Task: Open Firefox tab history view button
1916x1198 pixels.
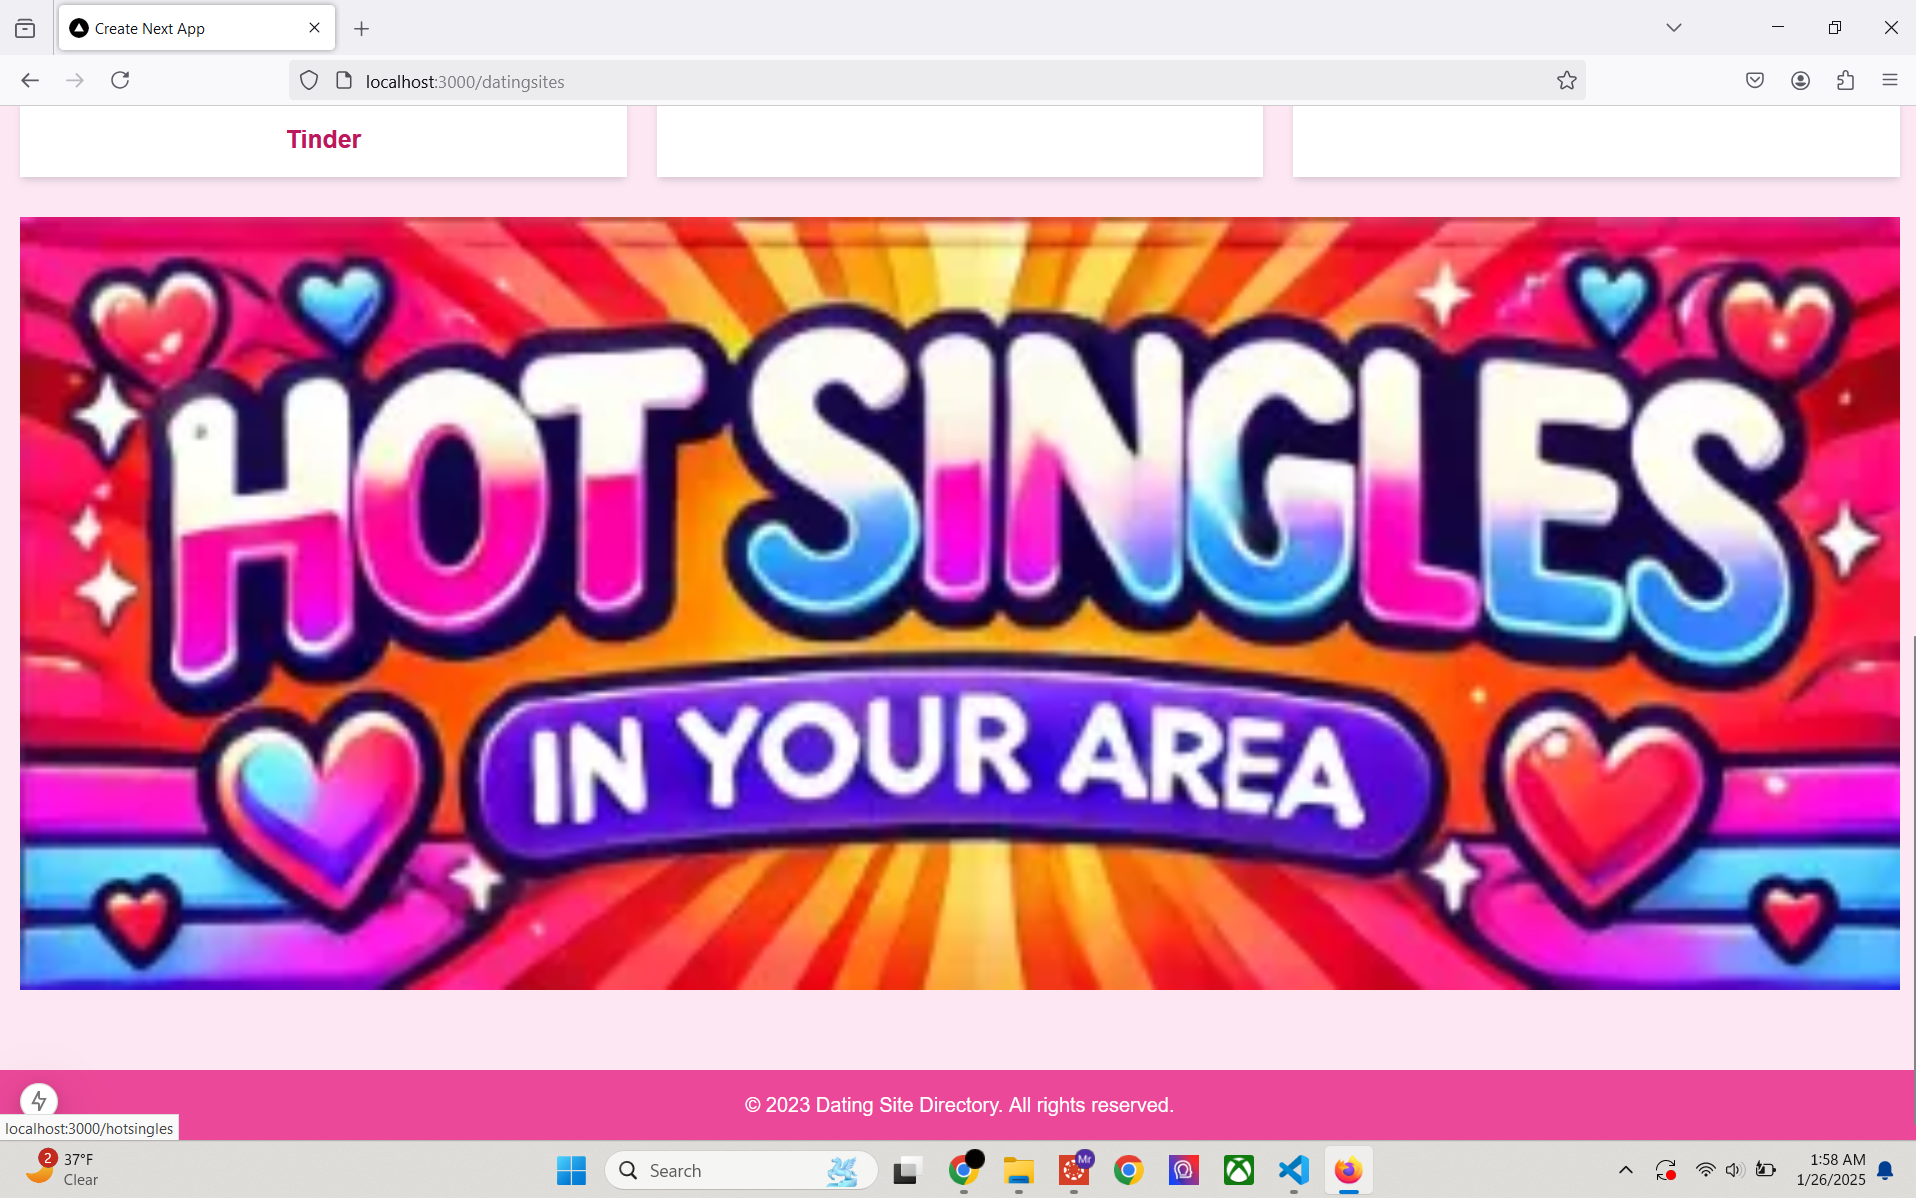Action: tap(25, 28)
